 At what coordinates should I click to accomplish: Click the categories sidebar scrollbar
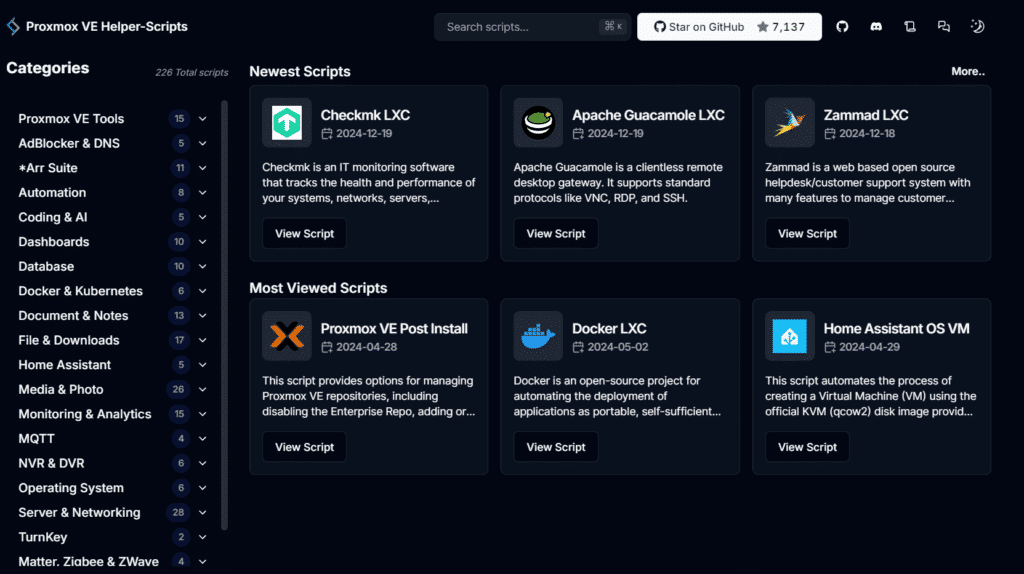pyautogui.click(x=225, y=315)
